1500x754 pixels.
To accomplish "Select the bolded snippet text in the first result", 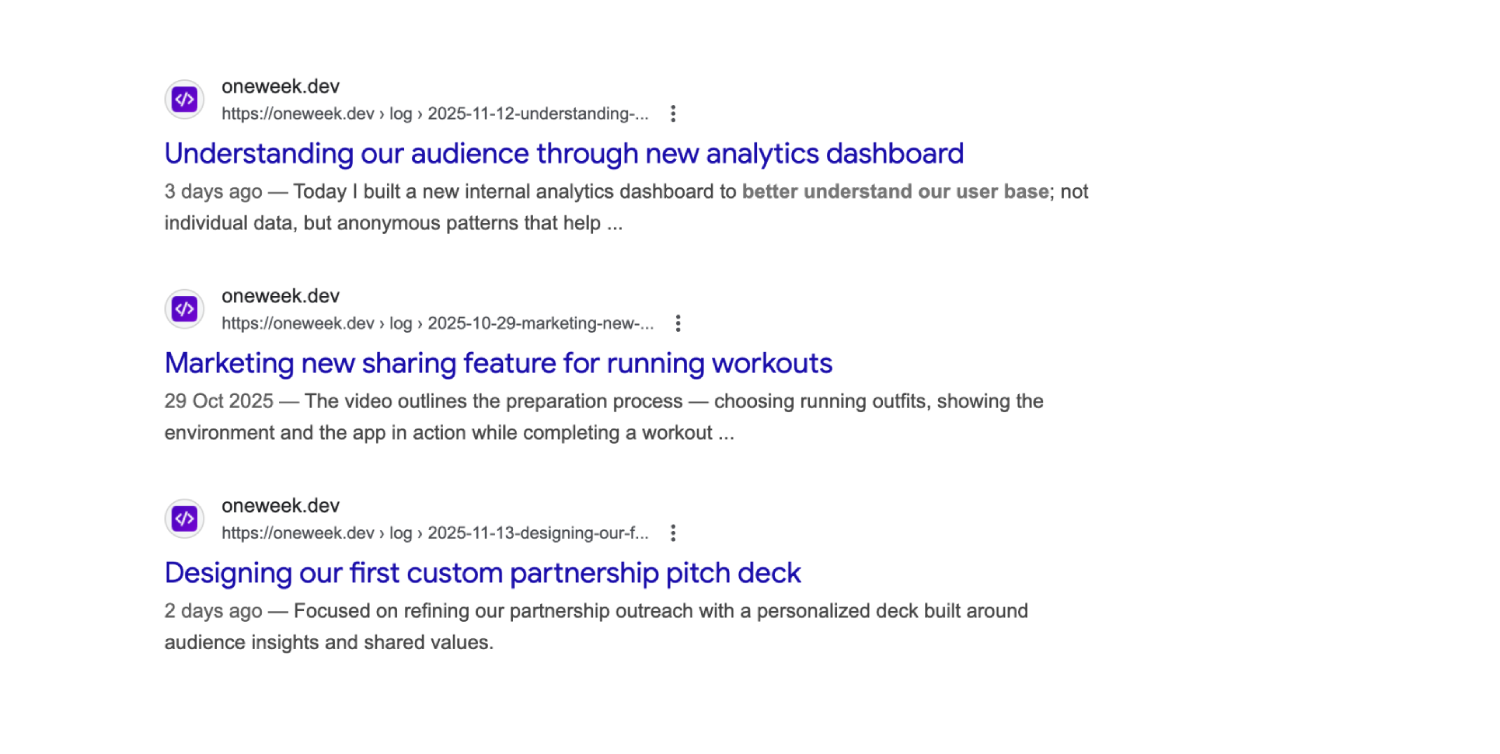I will [894, 191].
